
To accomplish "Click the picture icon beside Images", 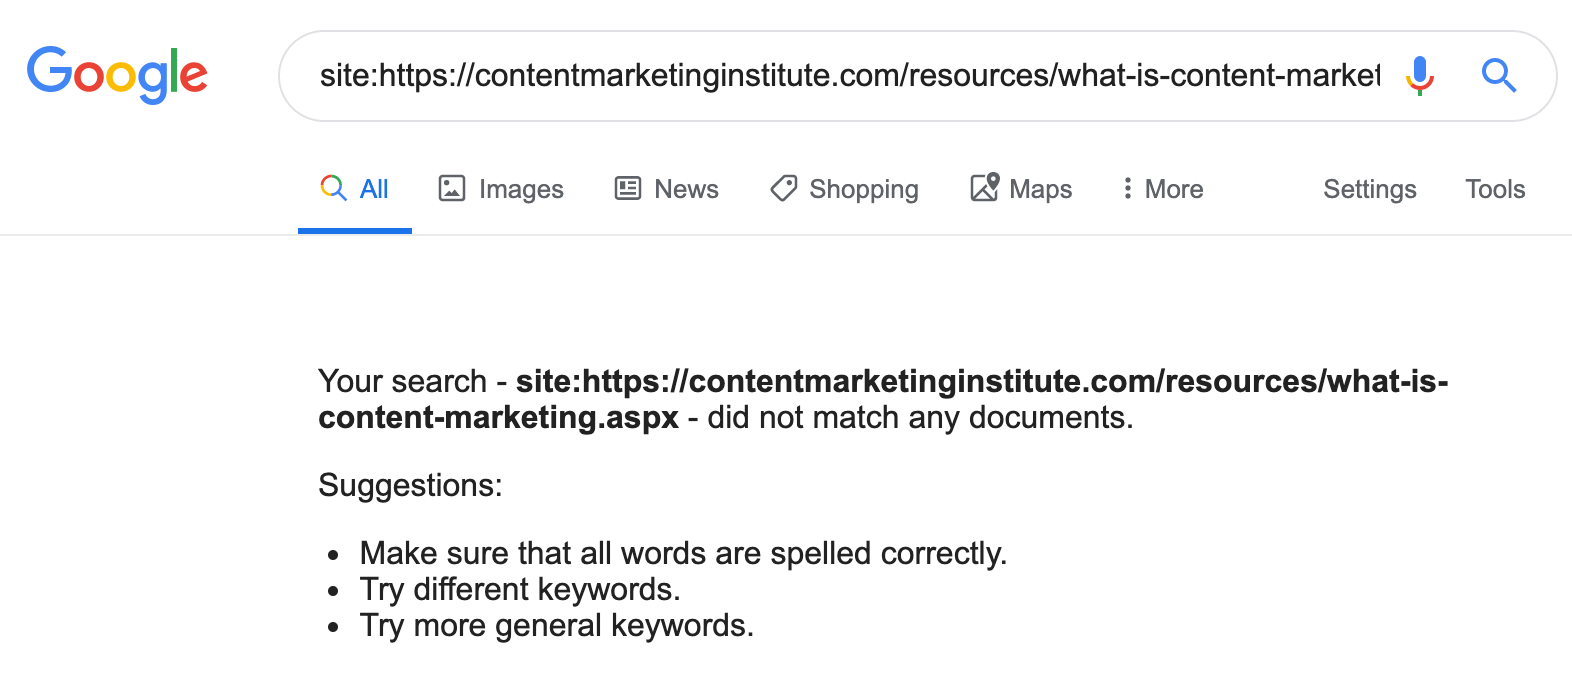I will coord(452,188).
